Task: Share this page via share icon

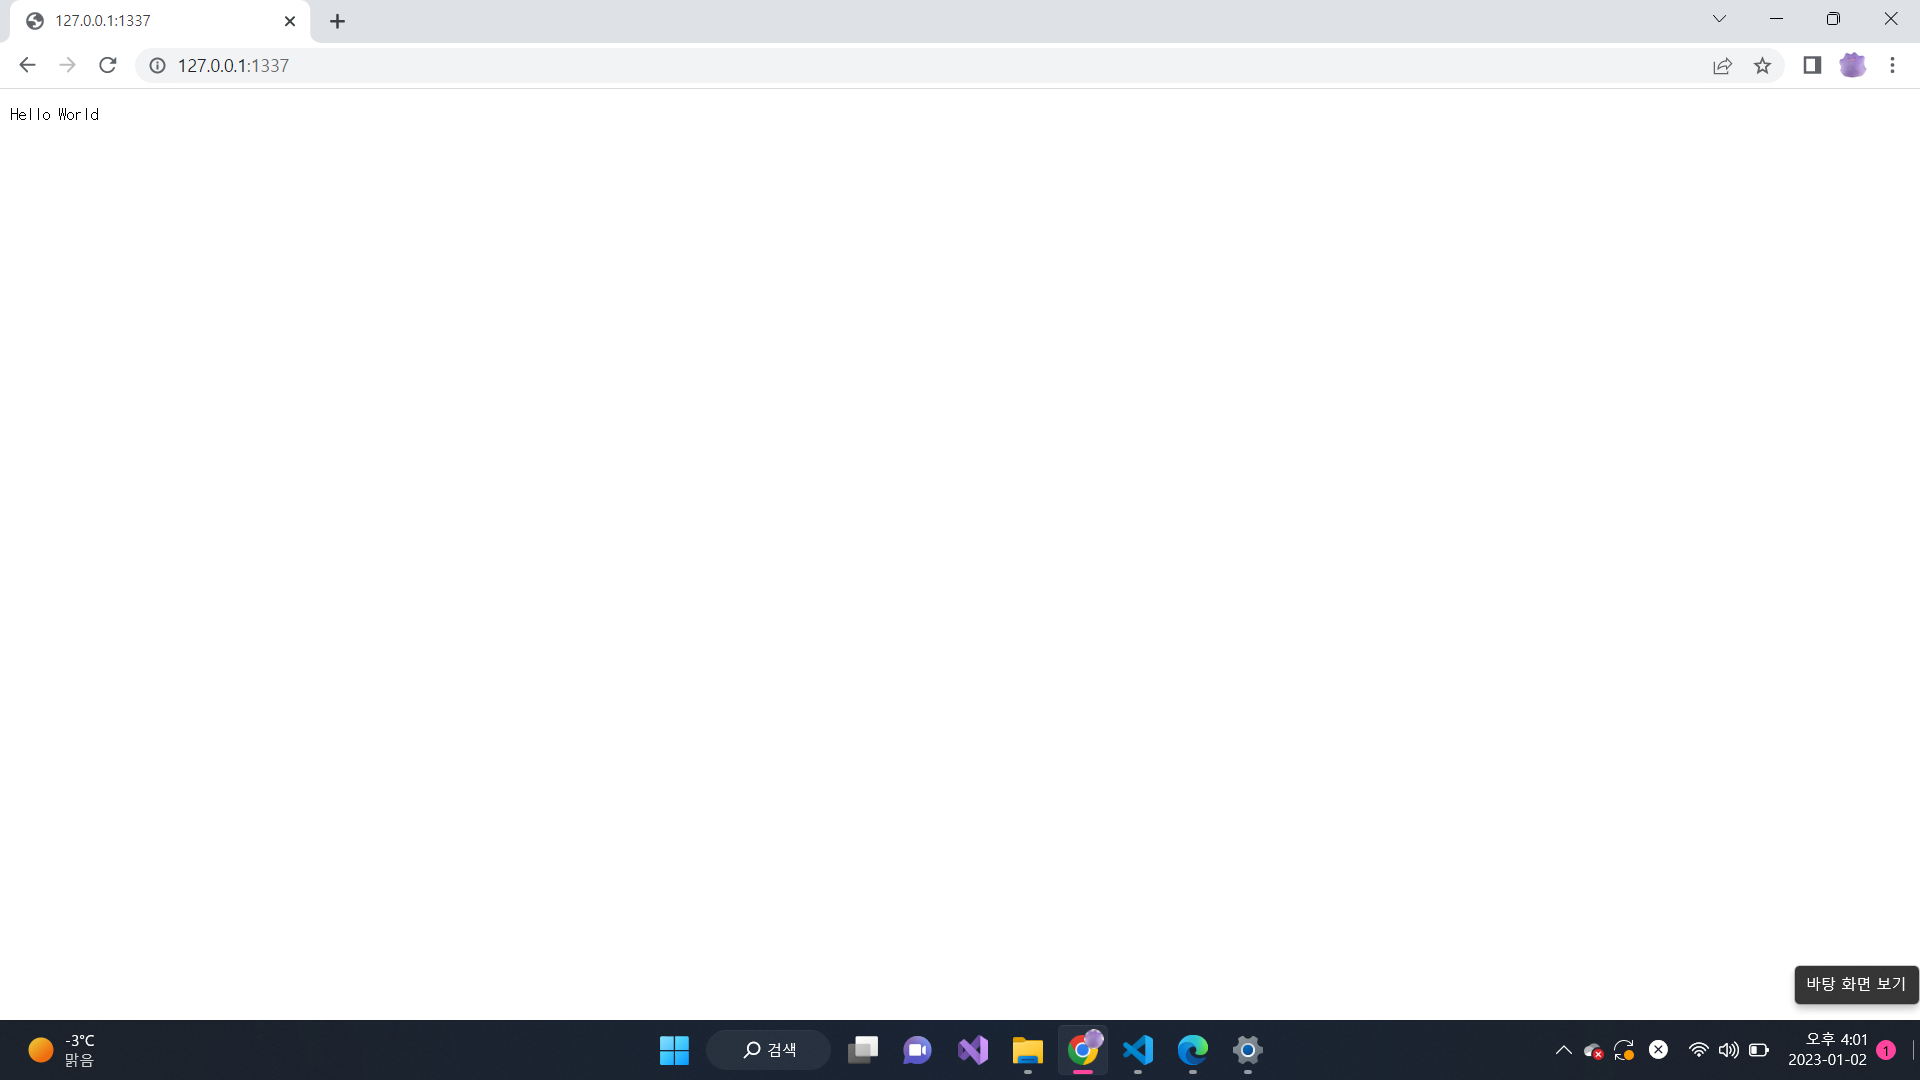Action: (1722, 65)
